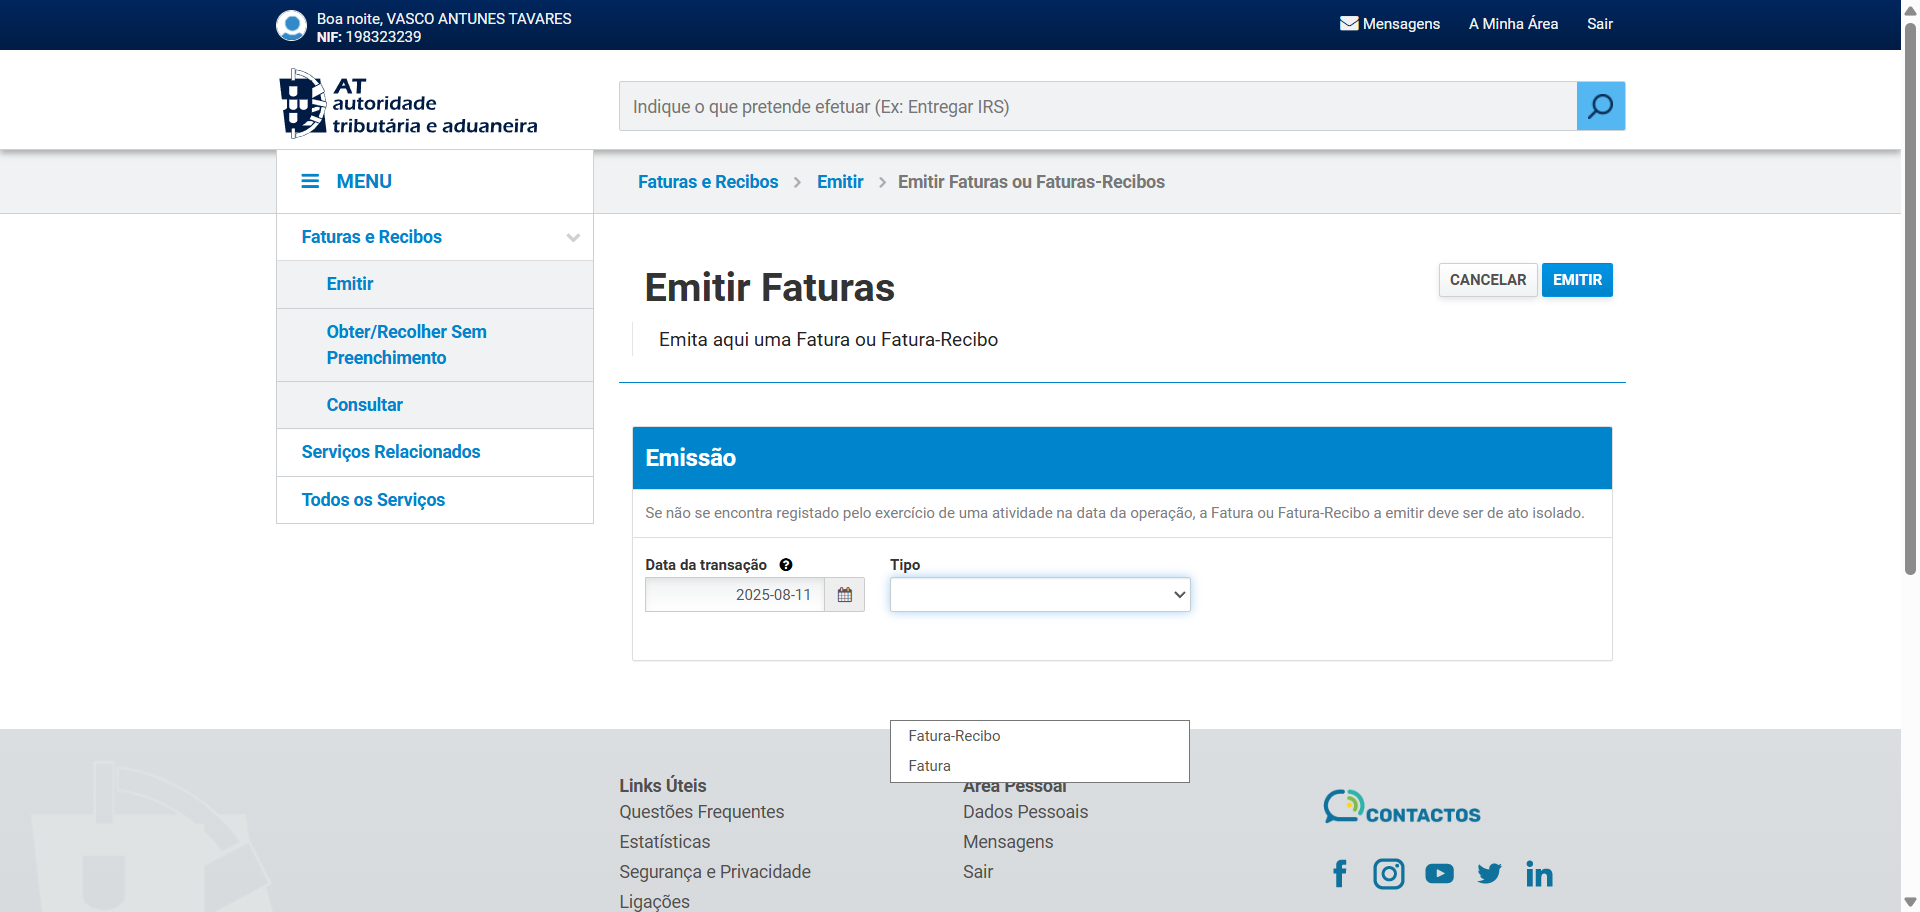This screenshot has height=912, width=1920.
Task: Click the user profile avatar icon
Action: pyautogui.click(x=291, y=25)
